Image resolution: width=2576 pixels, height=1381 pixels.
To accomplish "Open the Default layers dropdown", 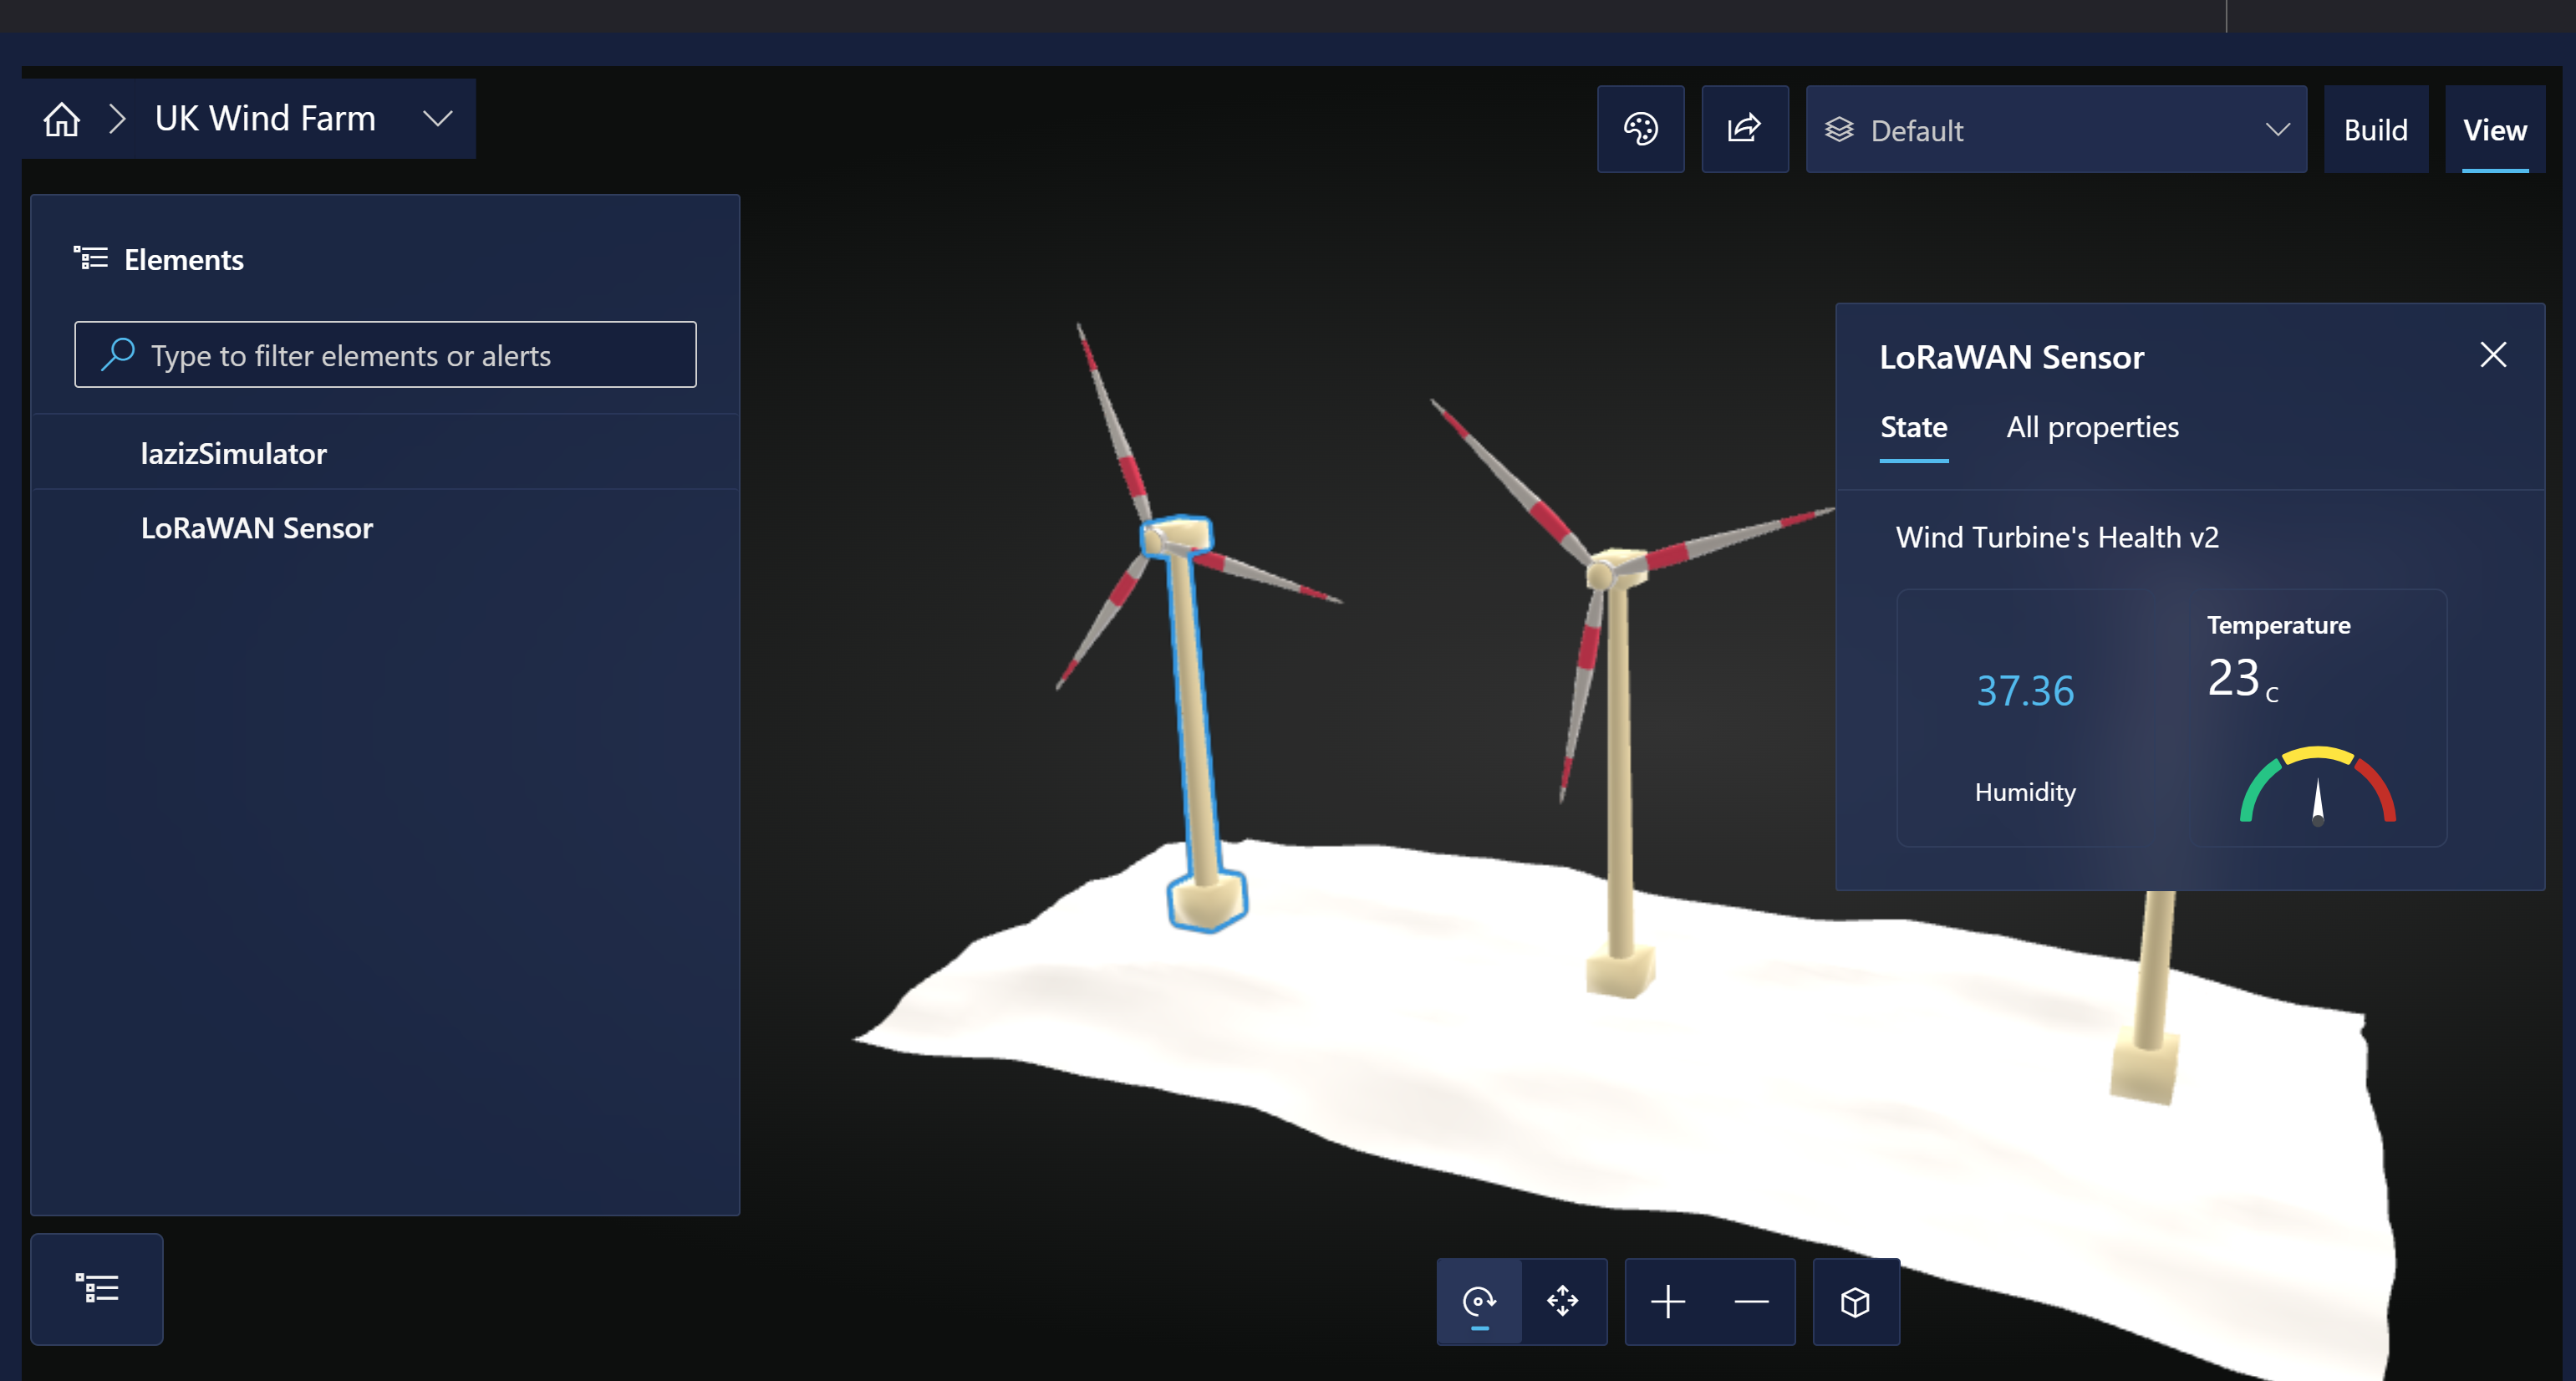I will tap(2055, 130).
